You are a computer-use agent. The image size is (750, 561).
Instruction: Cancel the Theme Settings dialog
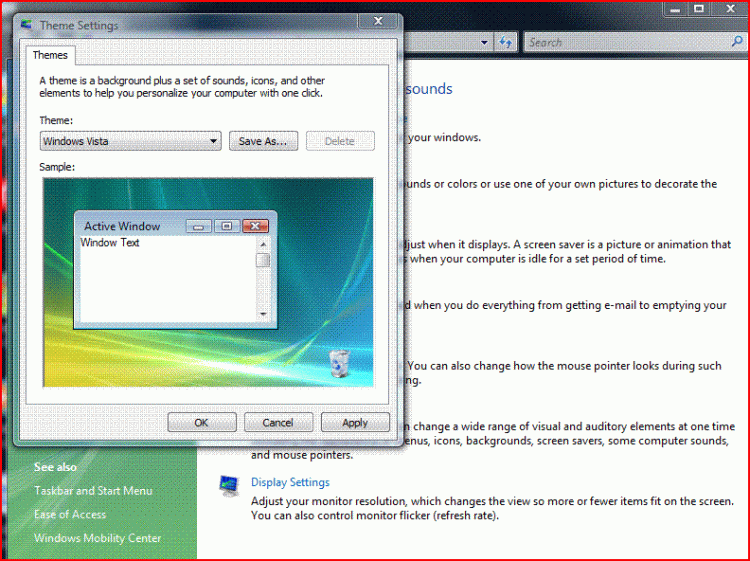[278, 423]
